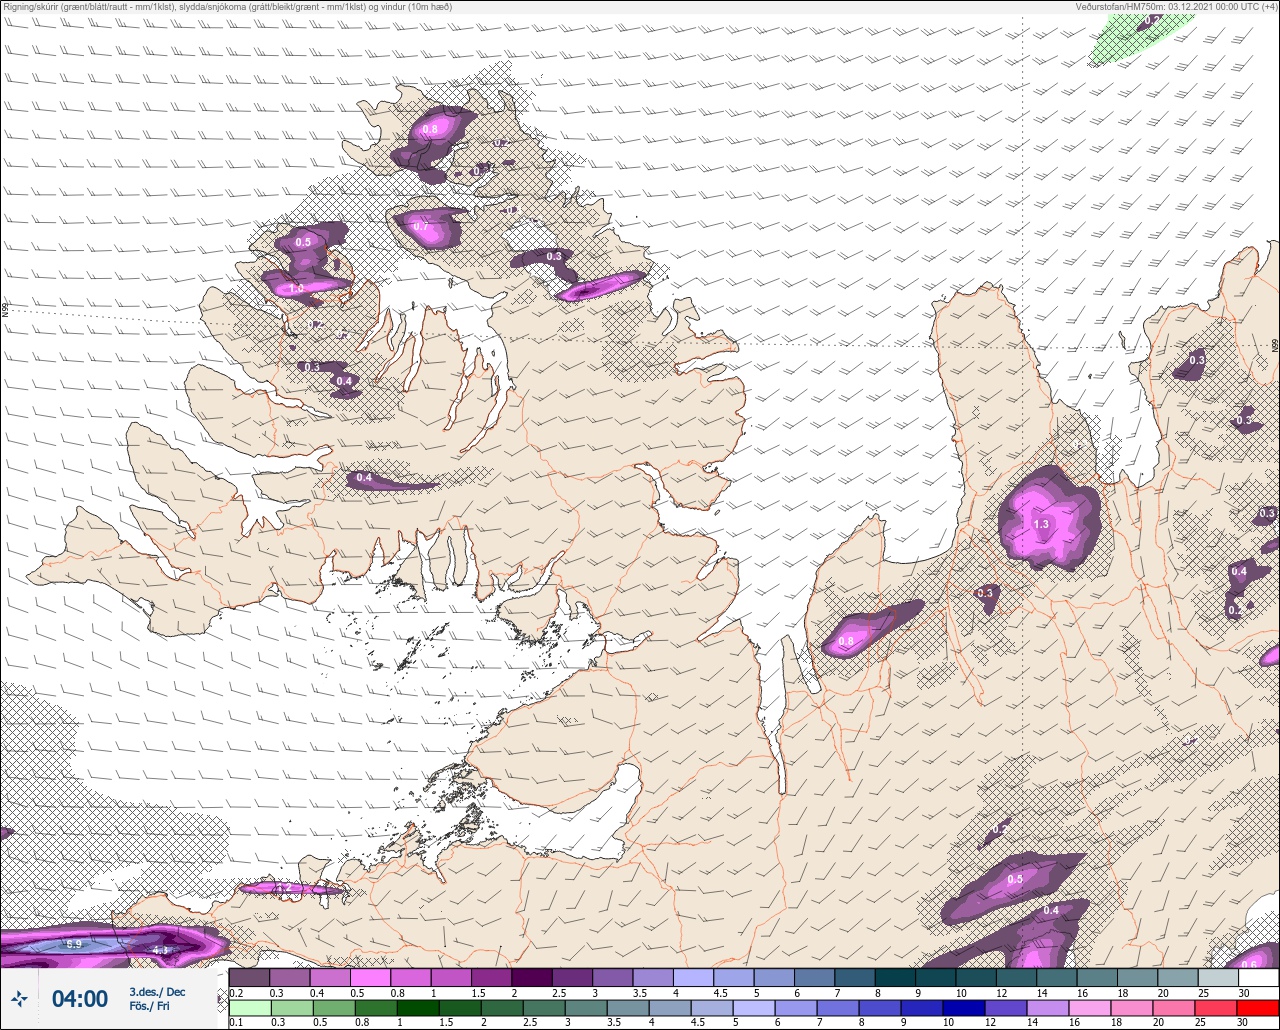Select the lower legend swatch between 0.1 and 0.3

pyautogui.click(x=249, y=1007)
